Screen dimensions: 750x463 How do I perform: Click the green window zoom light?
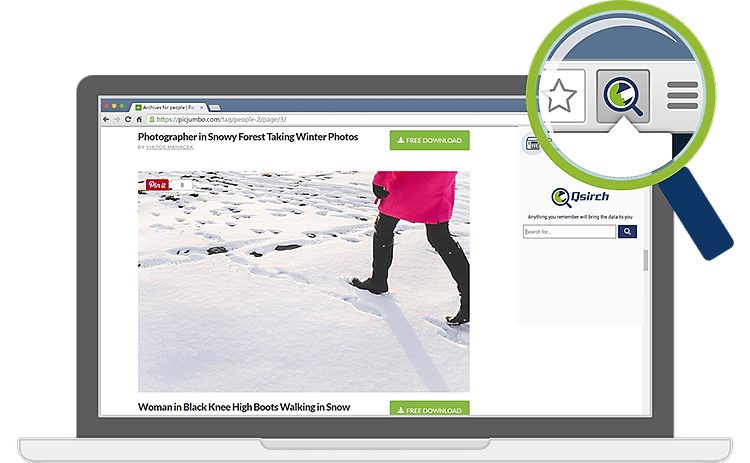click(122, 106)
